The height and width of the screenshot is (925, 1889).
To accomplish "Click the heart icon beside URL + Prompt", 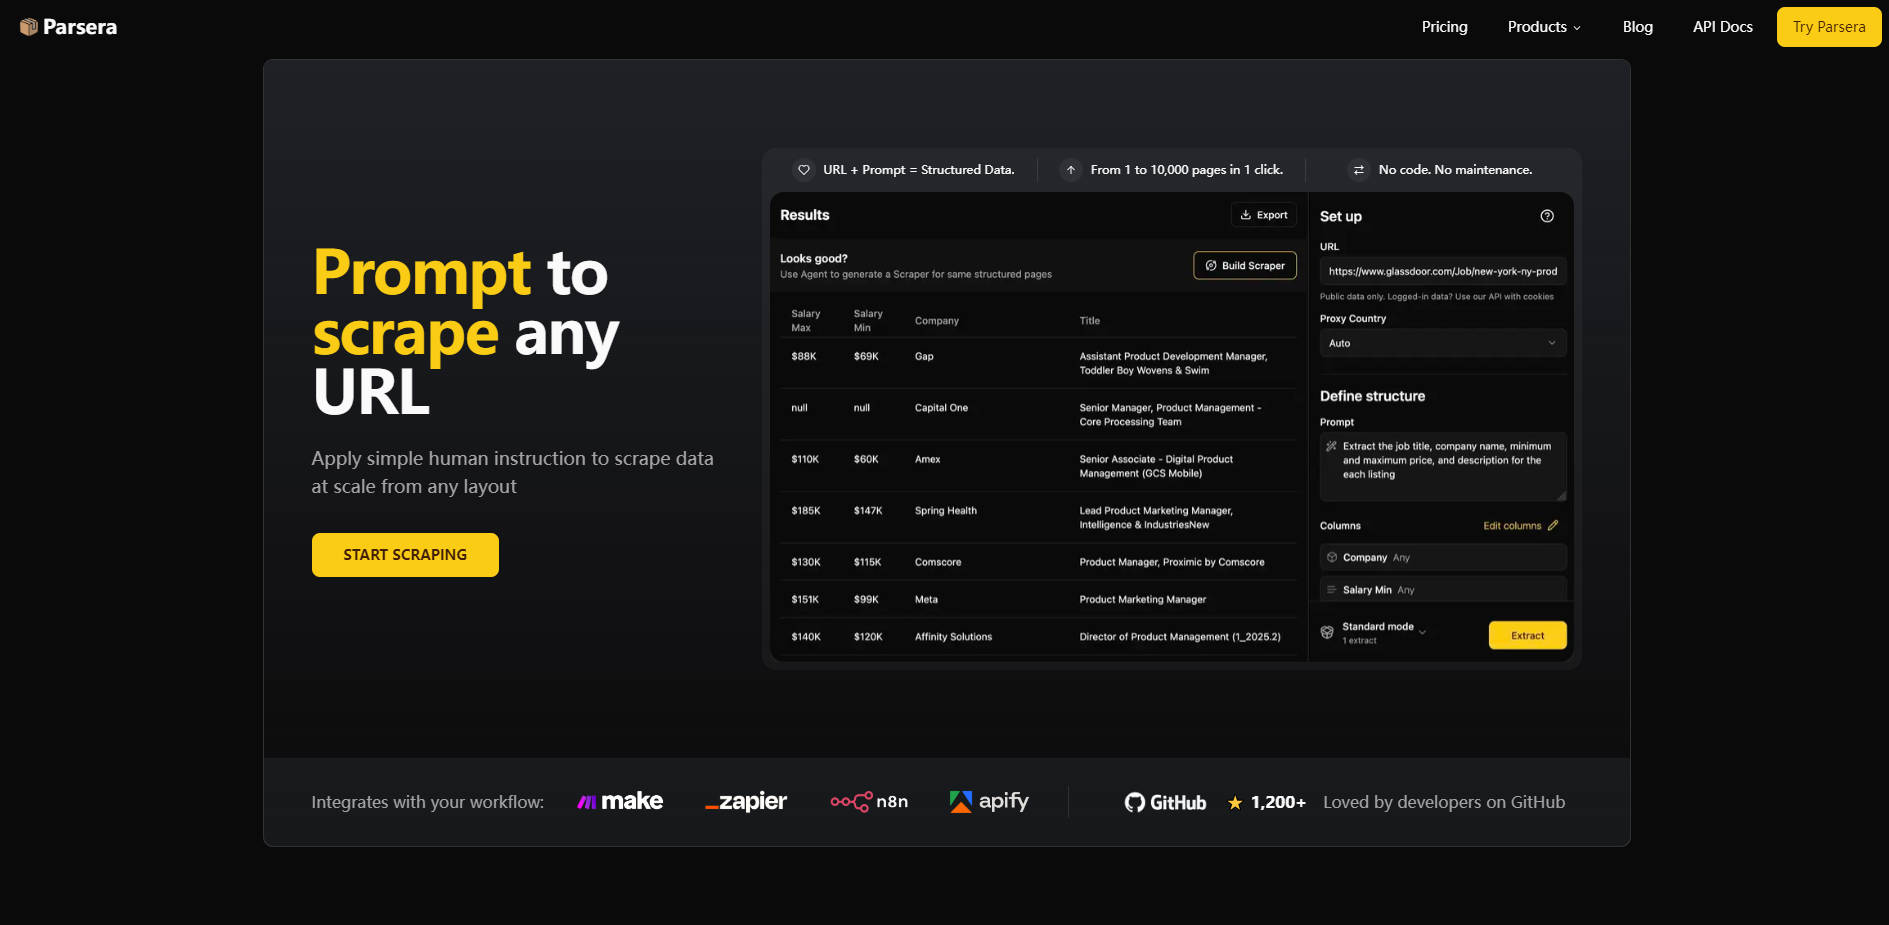I will click(x=804, y=170).
